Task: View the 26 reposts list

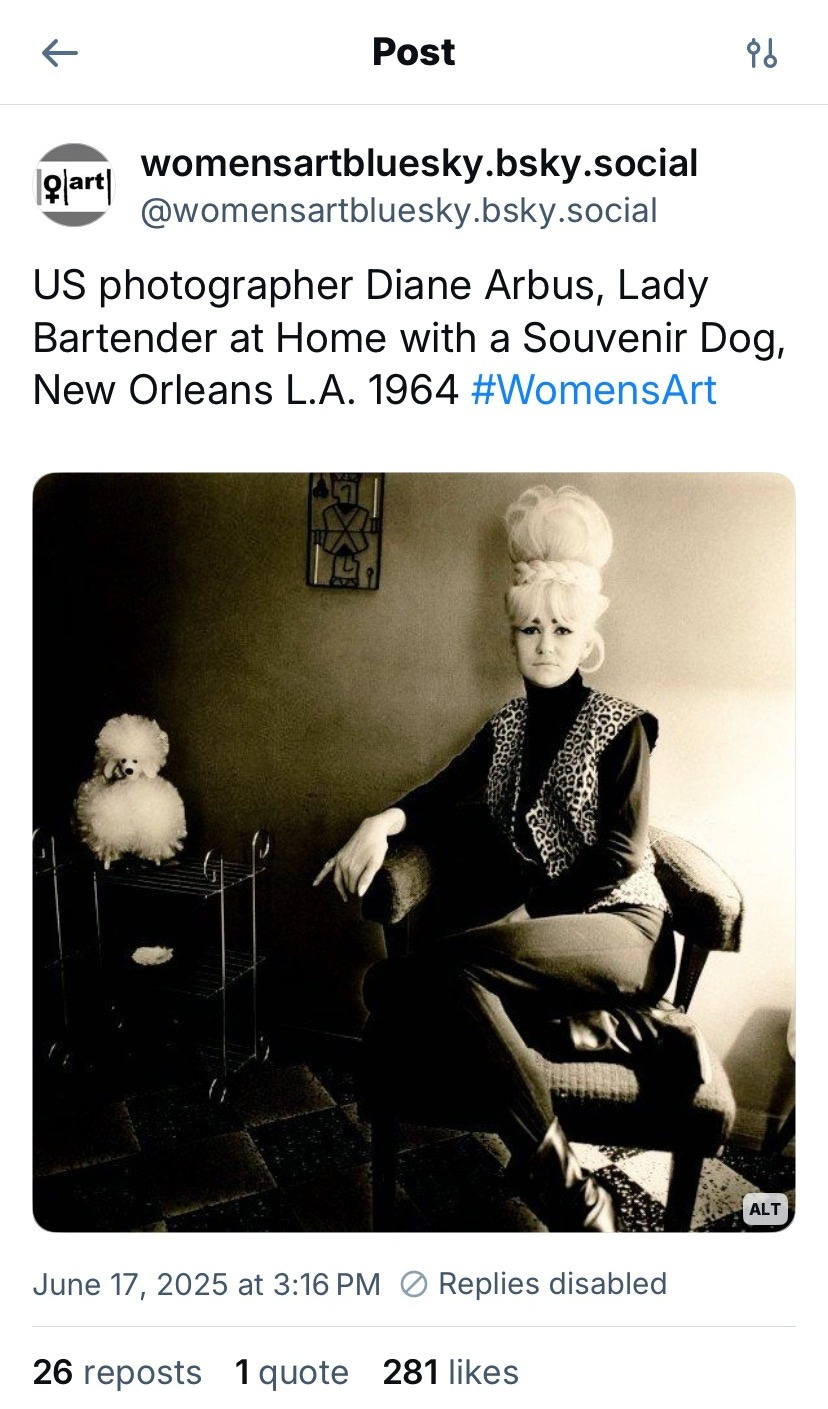Action: point(117,1372)
